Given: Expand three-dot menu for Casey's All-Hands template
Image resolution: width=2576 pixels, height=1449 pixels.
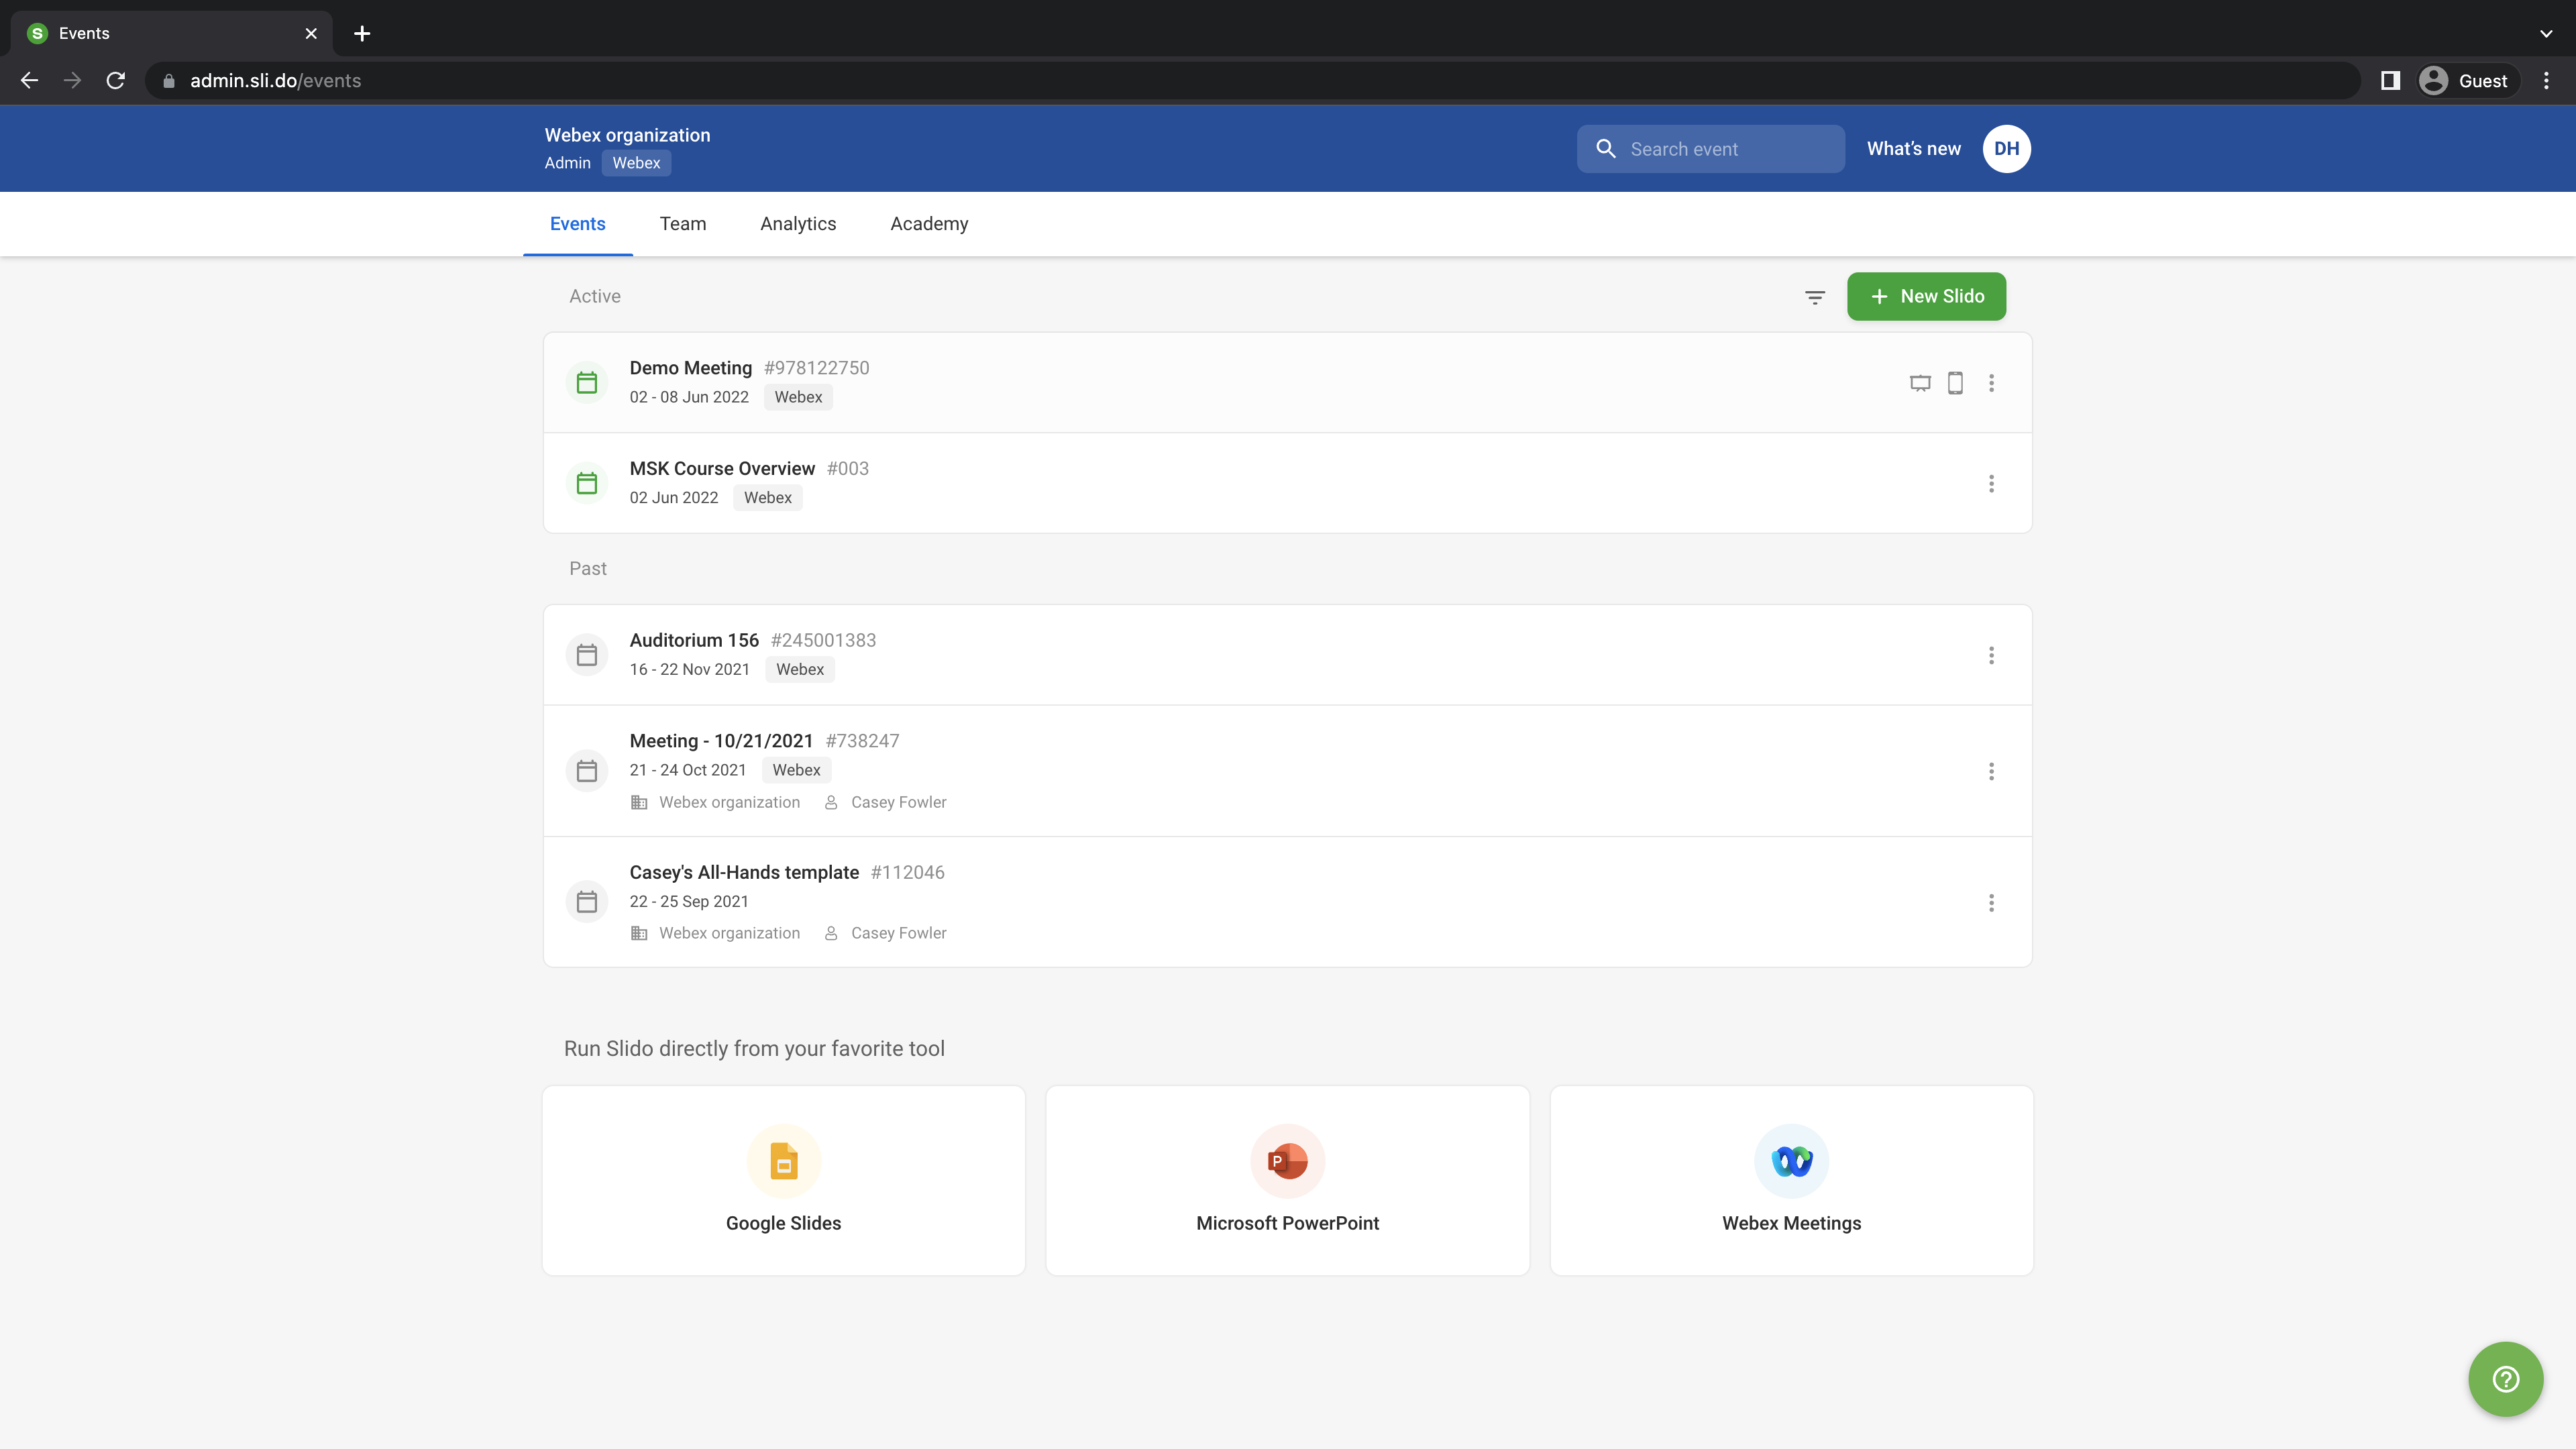Looking at the screenshot, I should coord(1991,903).
